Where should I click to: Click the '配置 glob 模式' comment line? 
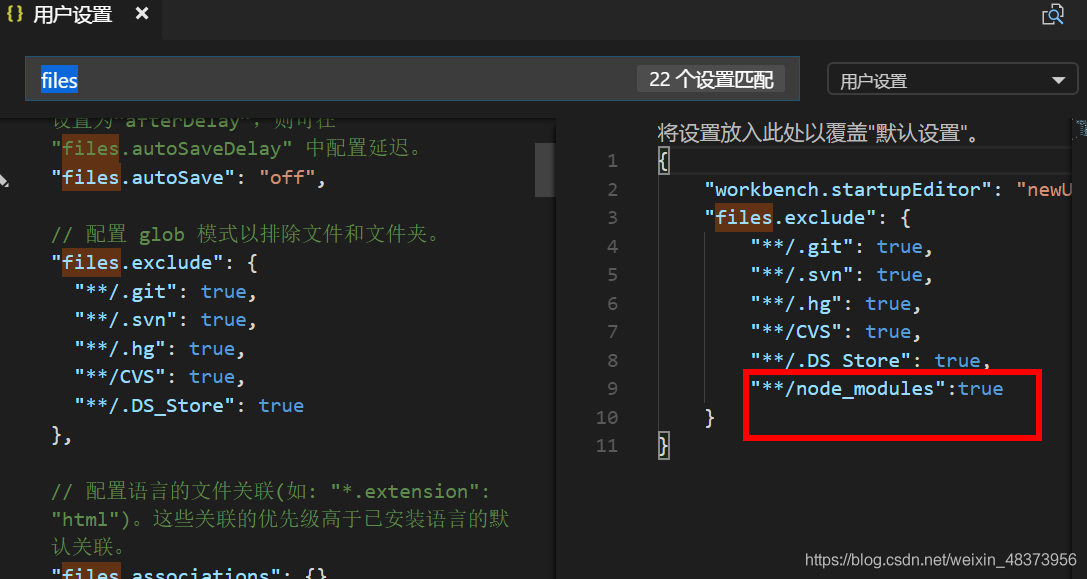247,234
